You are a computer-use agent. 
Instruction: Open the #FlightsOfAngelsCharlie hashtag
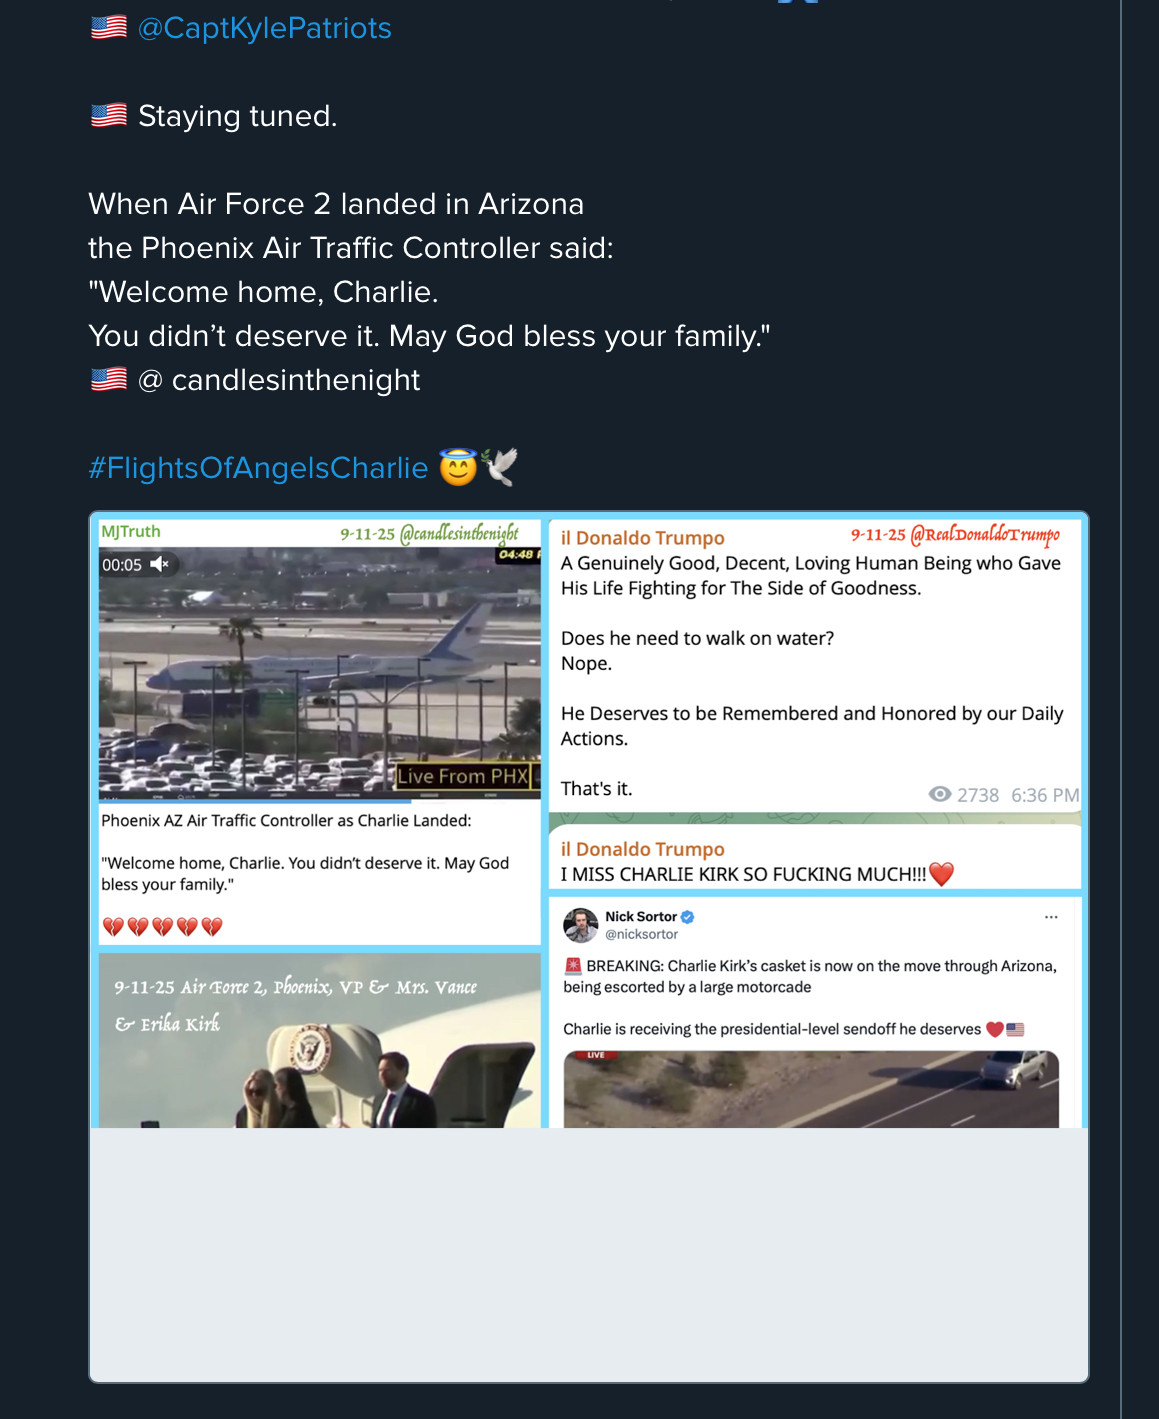click(x=258, y=468)
